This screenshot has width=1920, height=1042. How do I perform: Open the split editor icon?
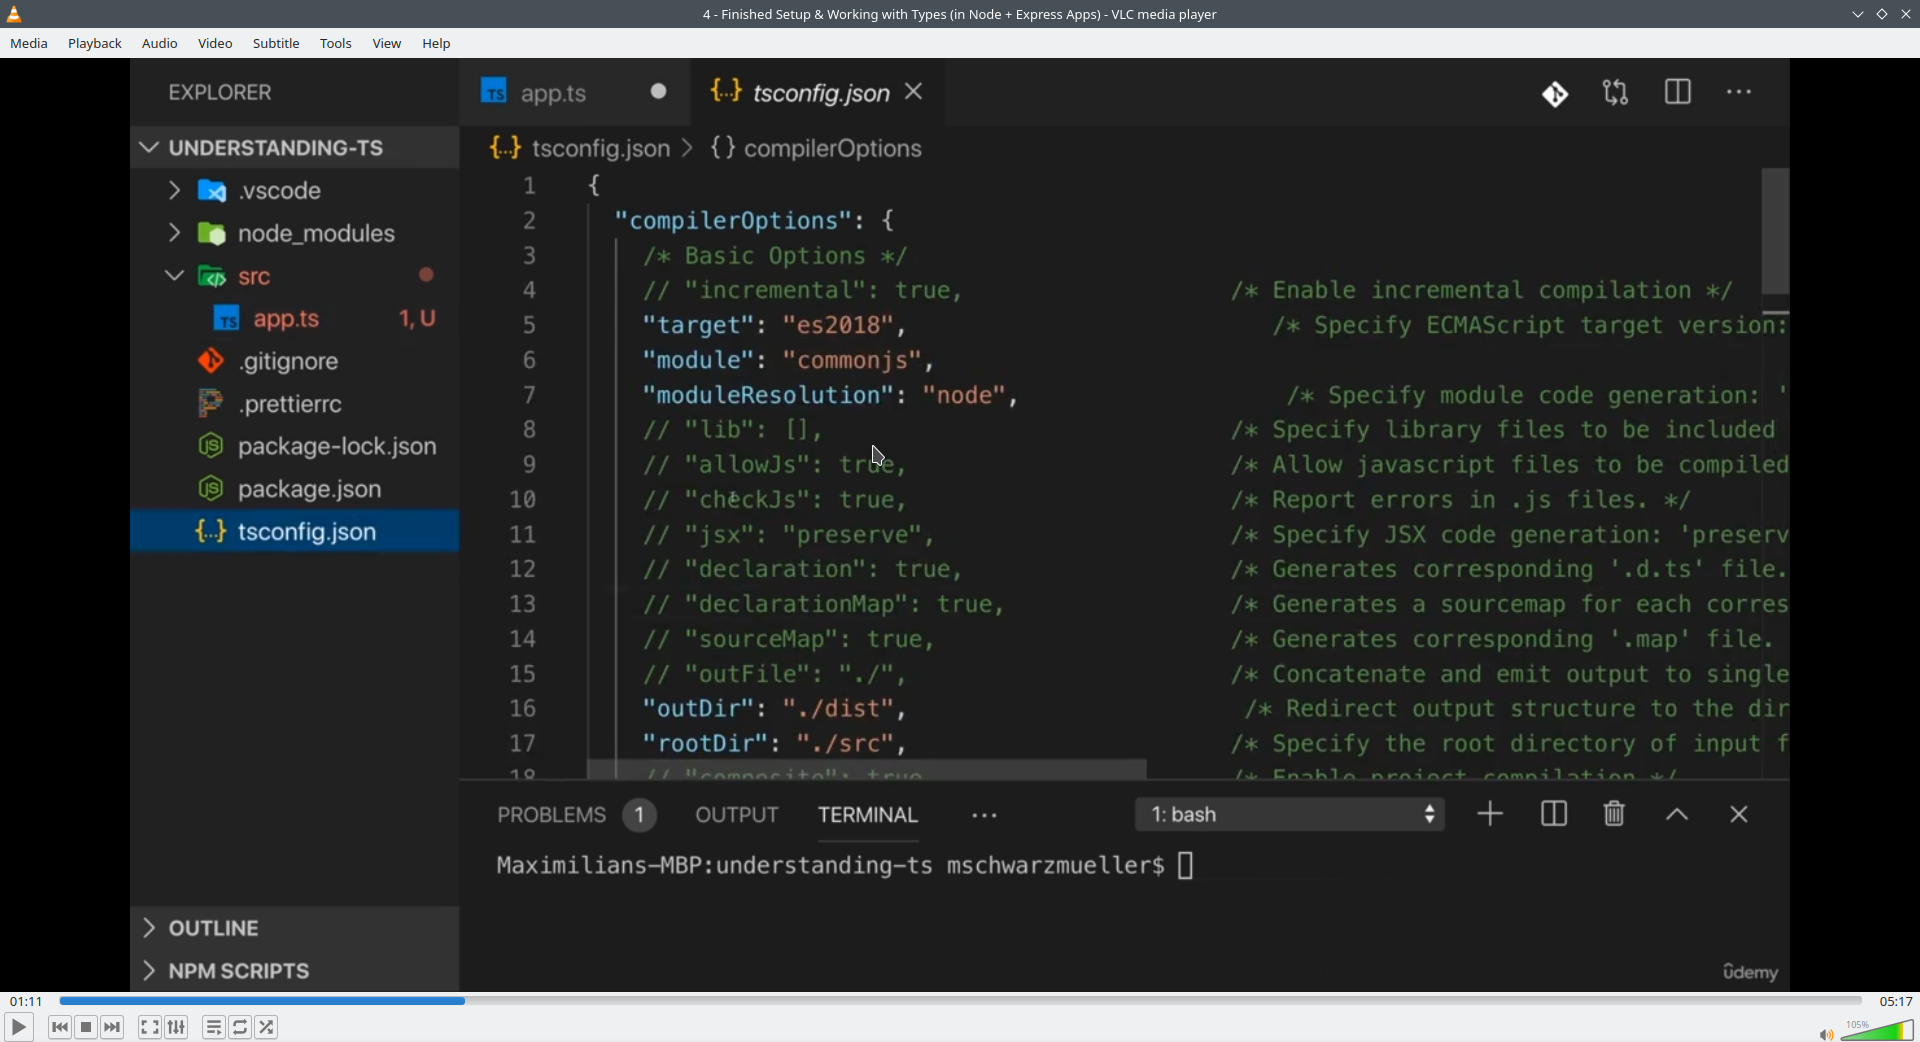(1679, 92)
